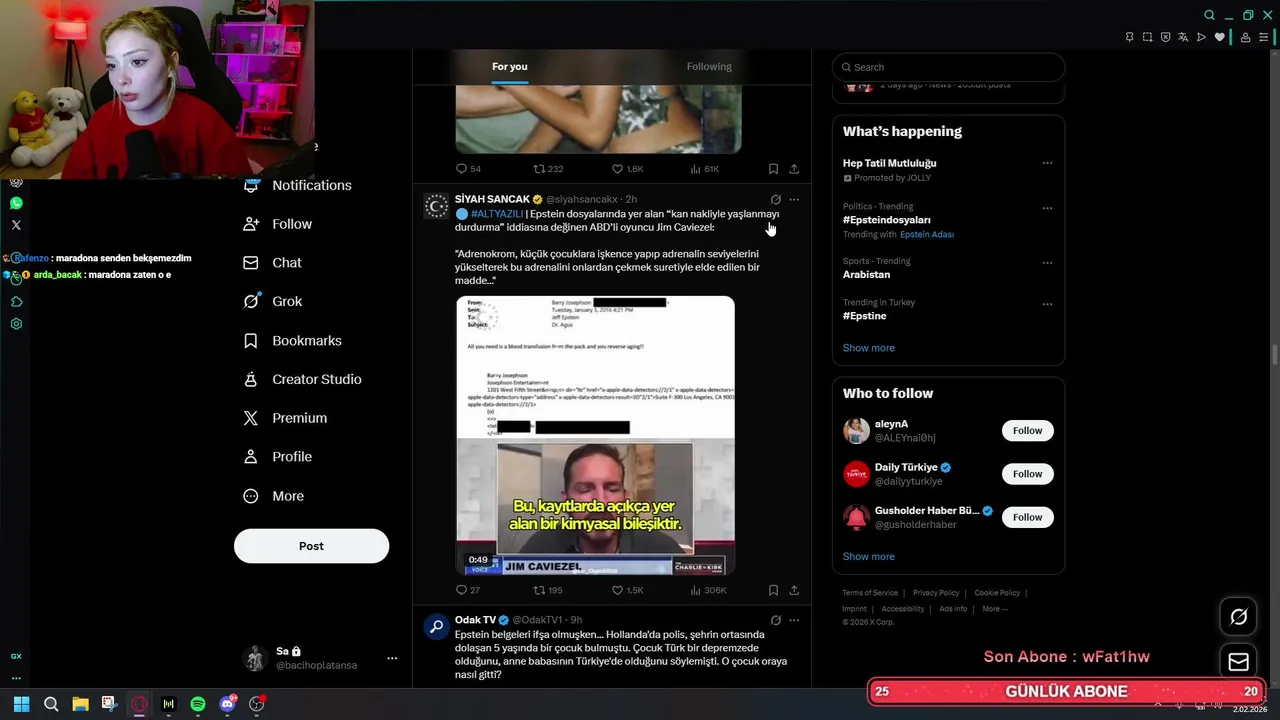Open Bookmarks in the sidebar

(292, 340)
